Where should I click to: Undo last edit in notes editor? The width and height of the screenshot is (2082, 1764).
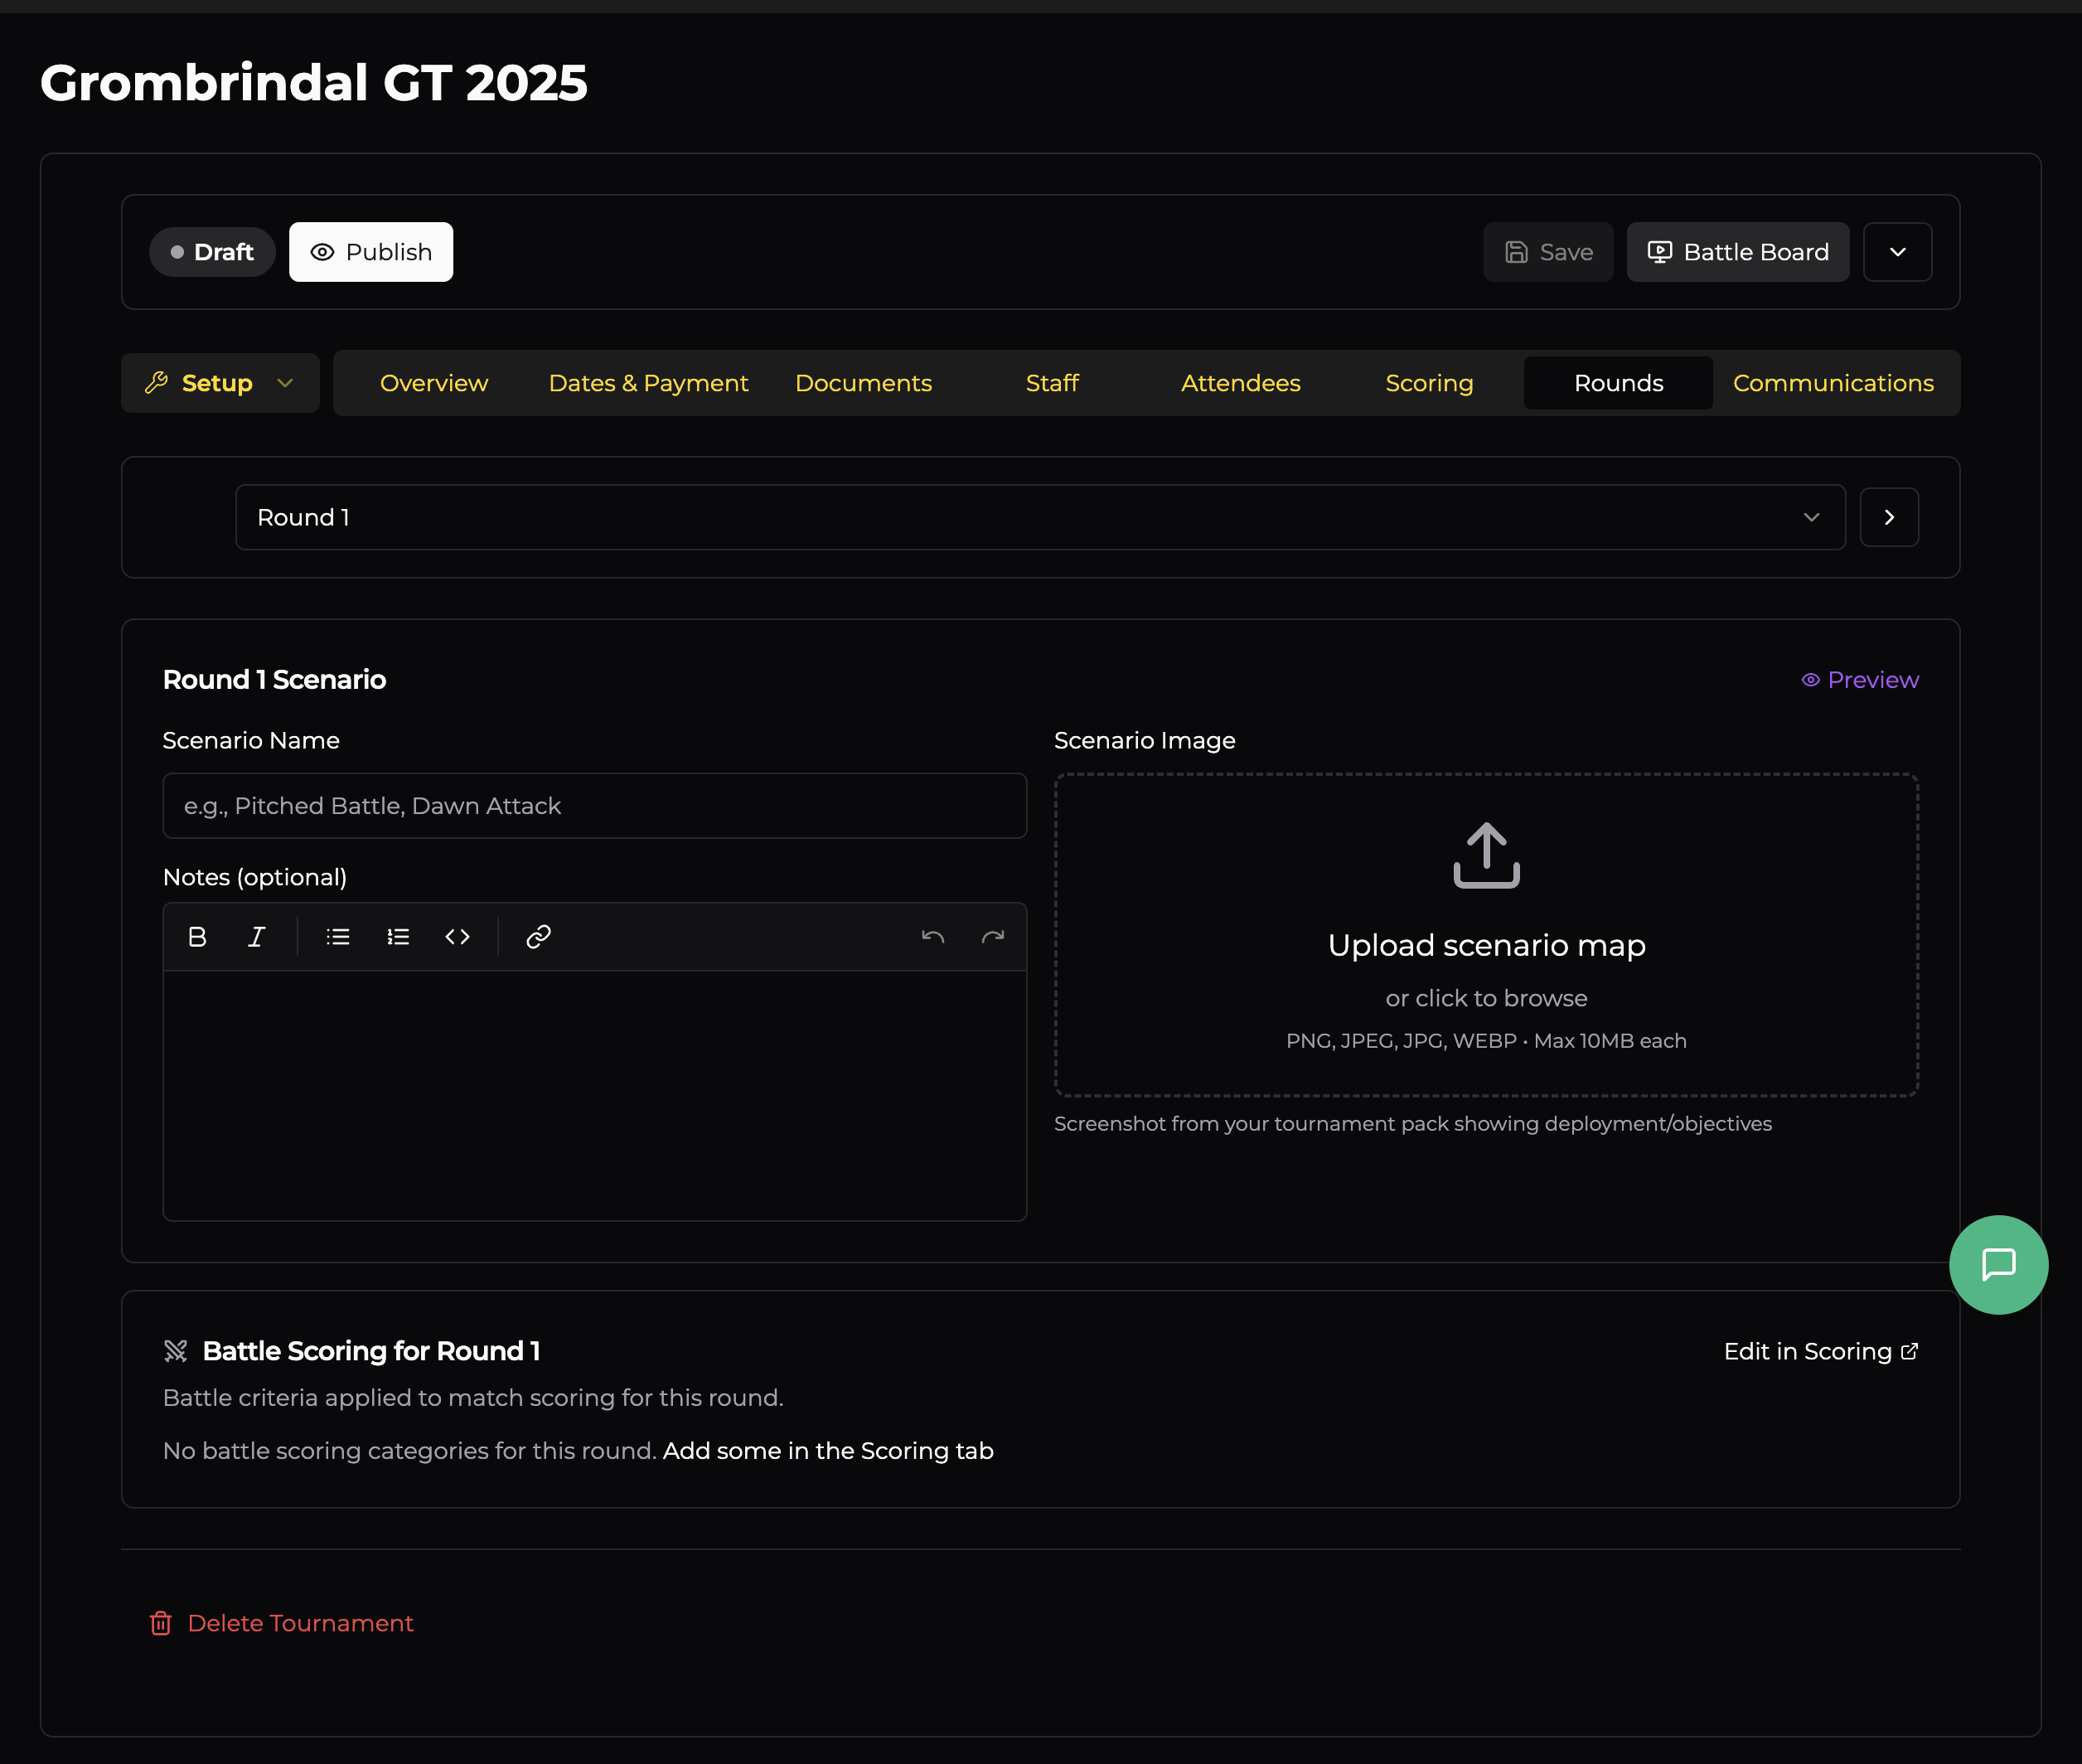coord(932,937)
